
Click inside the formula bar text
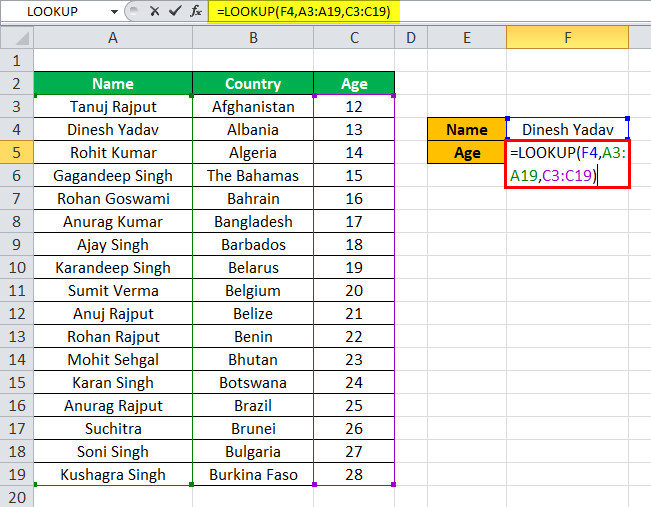[303, 11]
